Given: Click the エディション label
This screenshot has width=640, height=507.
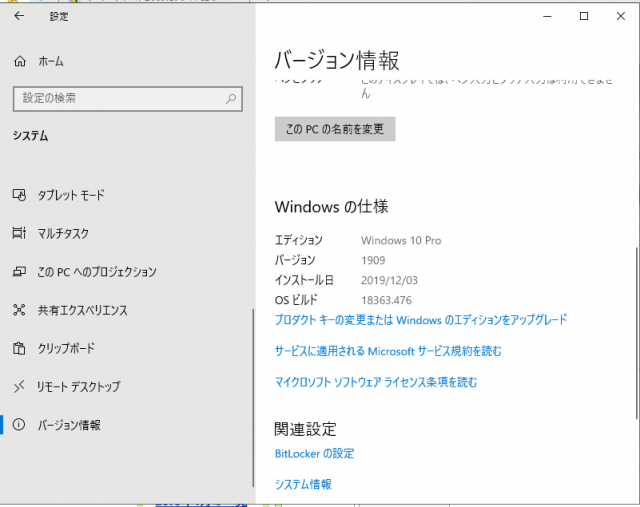Looking at the screenshot, I should click(298, 240).
